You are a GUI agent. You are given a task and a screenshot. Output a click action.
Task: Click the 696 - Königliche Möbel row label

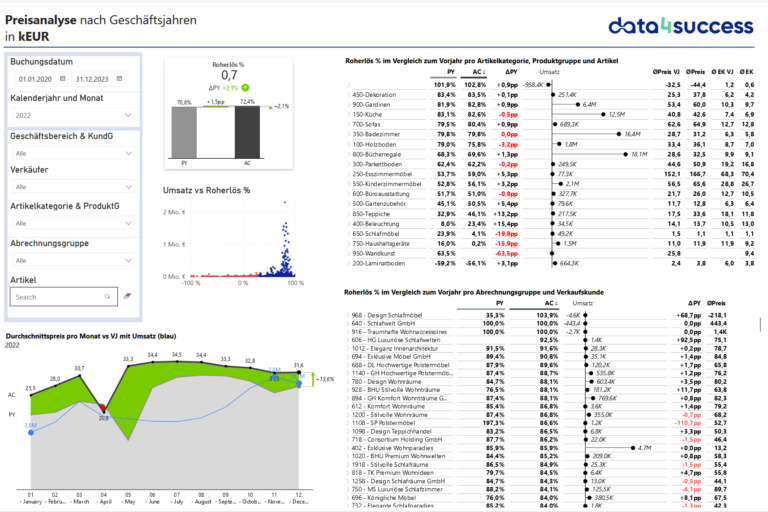pos(383,497)
